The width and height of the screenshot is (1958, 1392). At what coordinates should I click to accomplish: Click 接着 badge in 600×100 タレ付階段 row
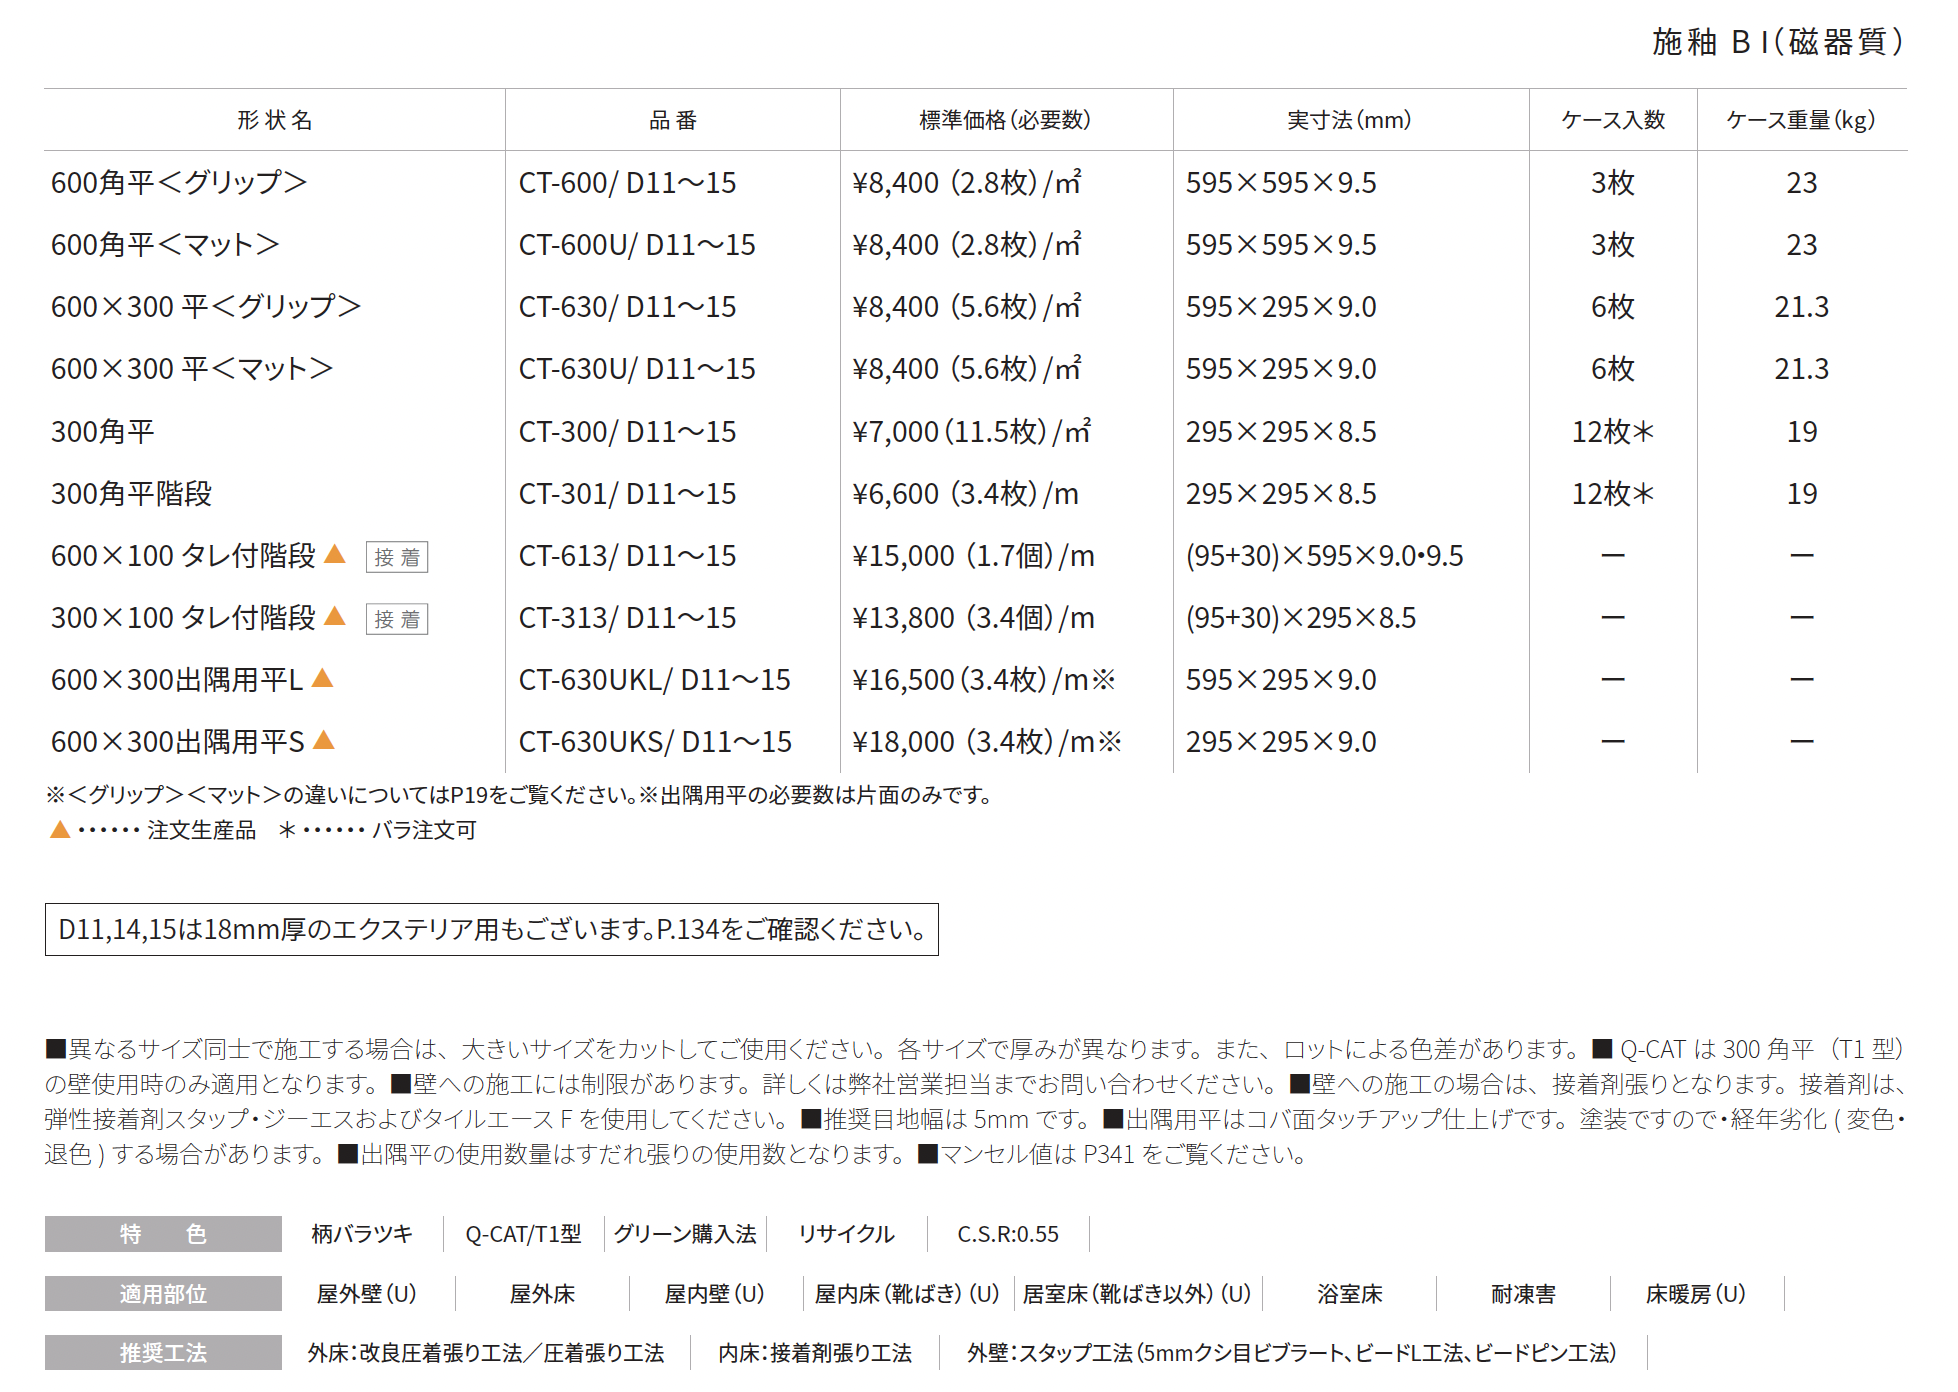pyautogui.click(x=397, y=557)
